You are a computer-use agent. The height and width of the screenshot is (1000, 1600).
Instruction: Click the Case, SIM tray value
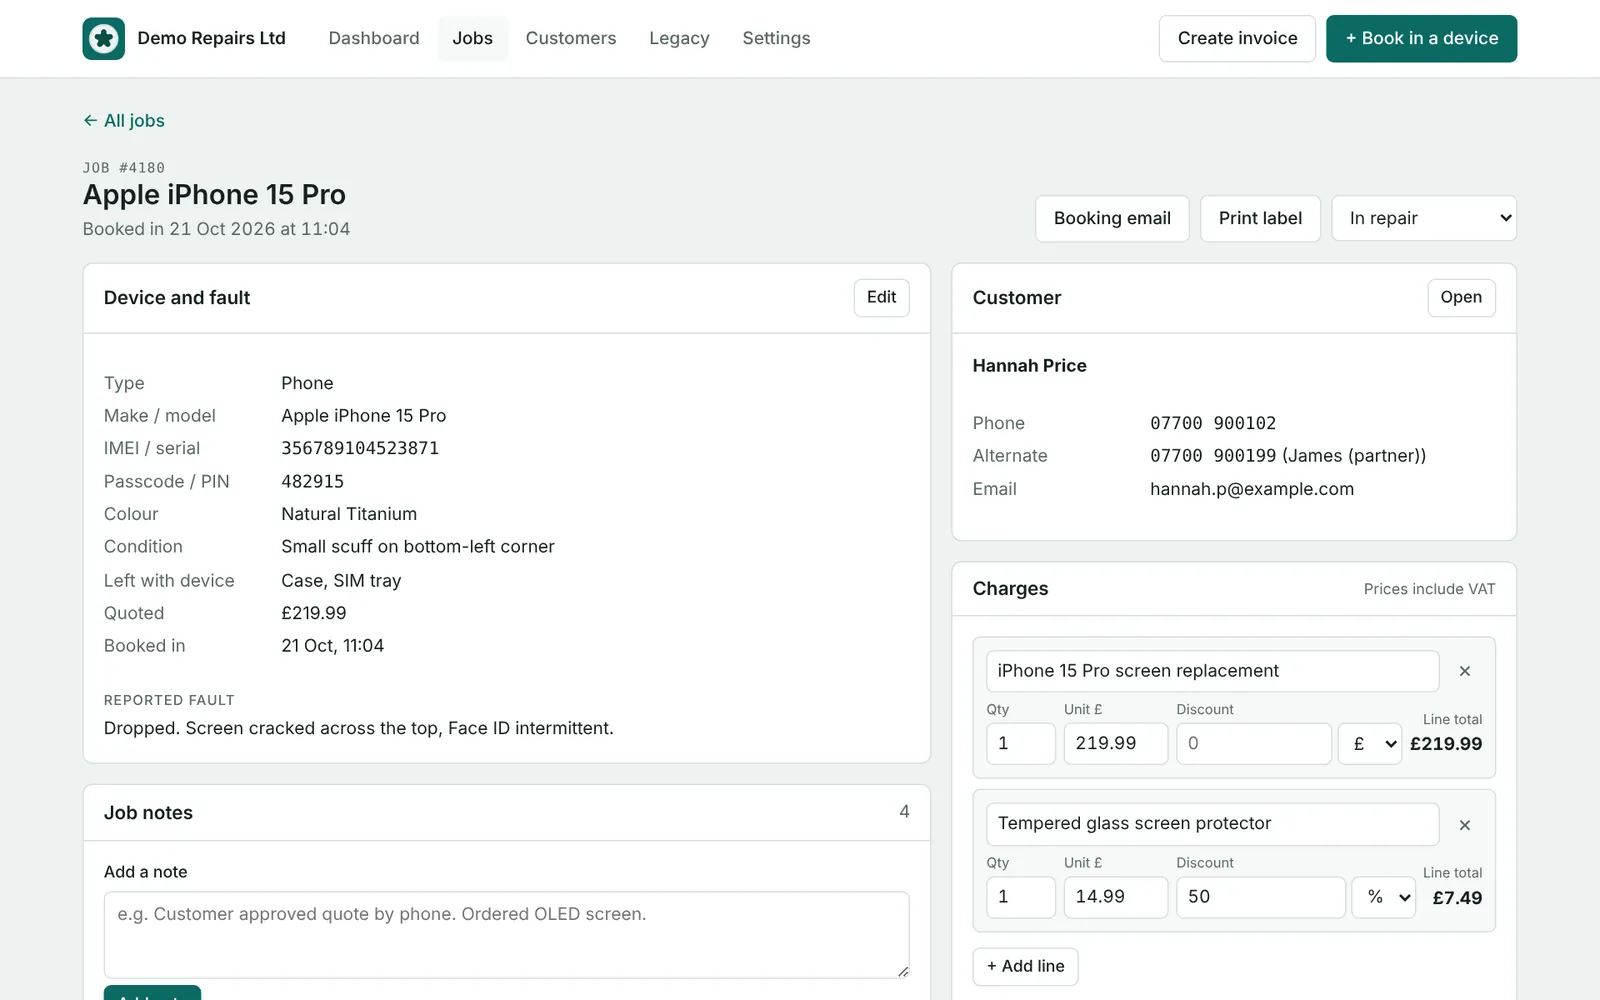(x=341, y=581)
